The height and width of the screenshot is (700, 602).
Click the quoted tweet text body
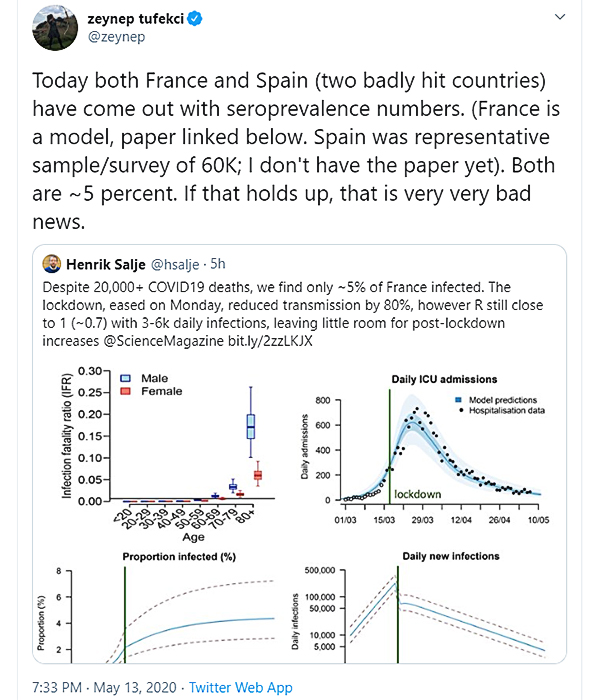coord(293,314)
